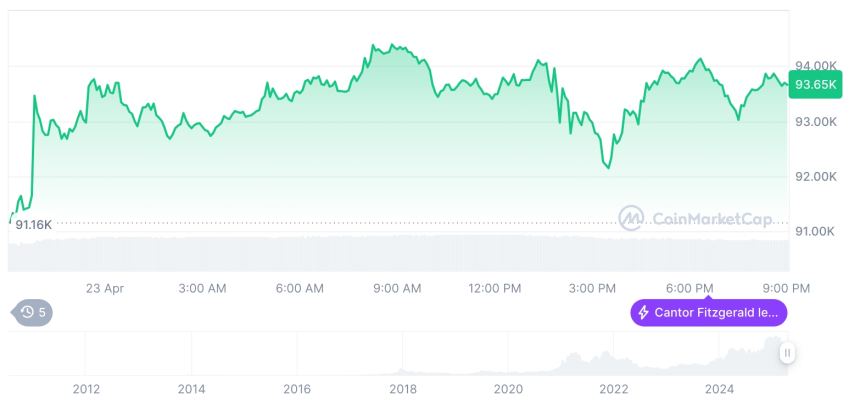Click the 3:00 PM time axis label
The height and width of the screenshot is (401, 860).
point(593,288)
